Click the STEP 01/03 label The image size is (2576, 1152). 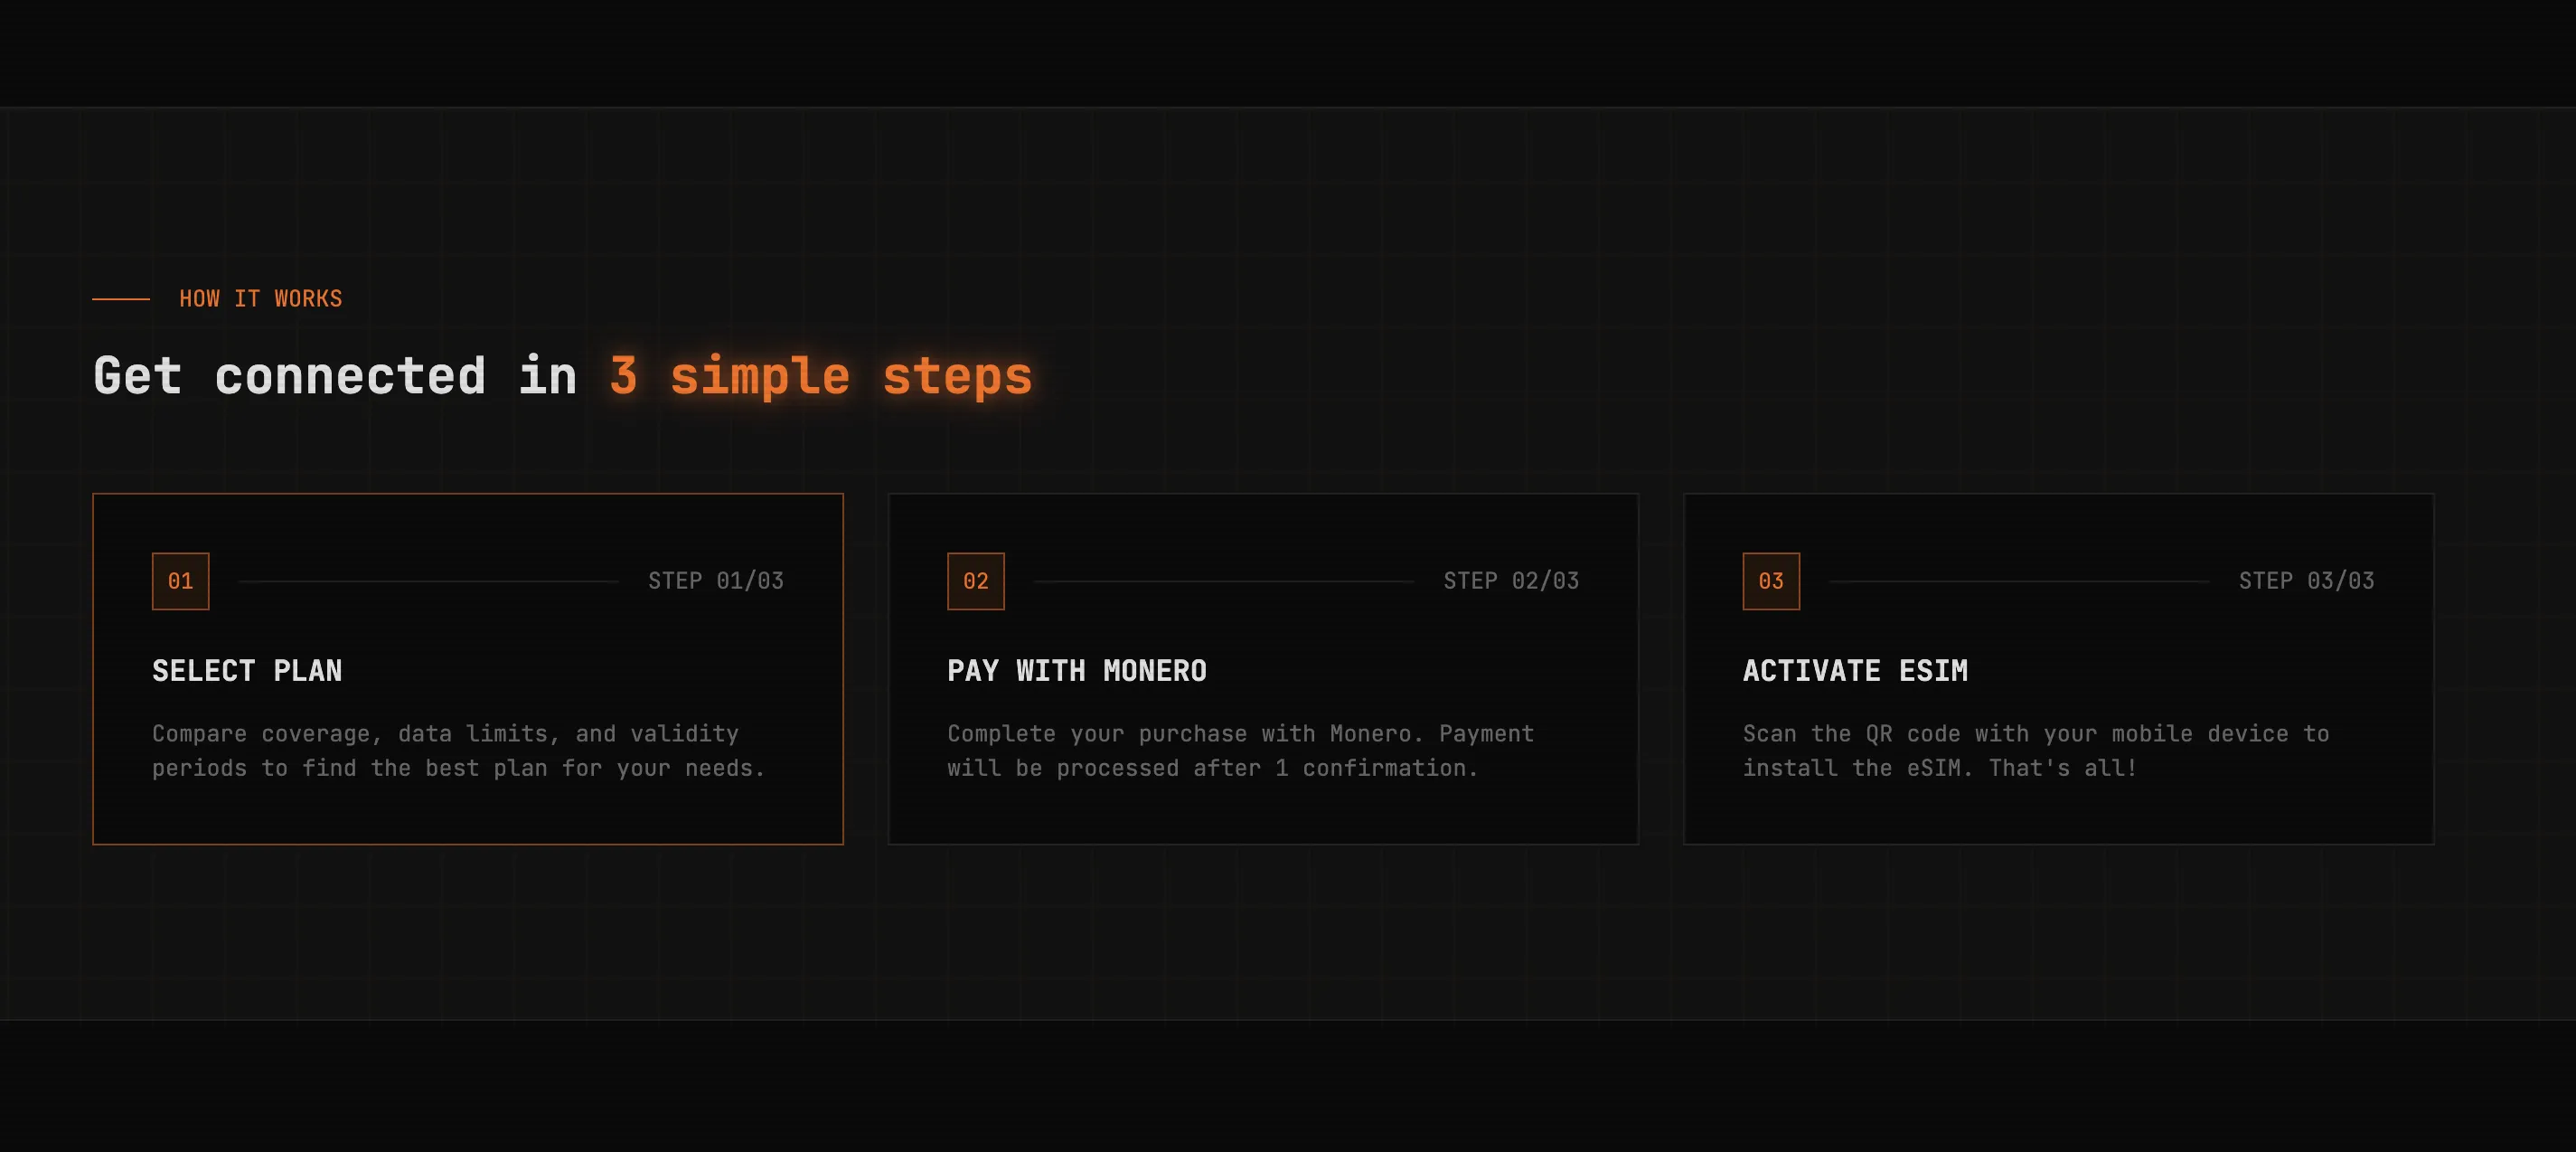point(716,581)
